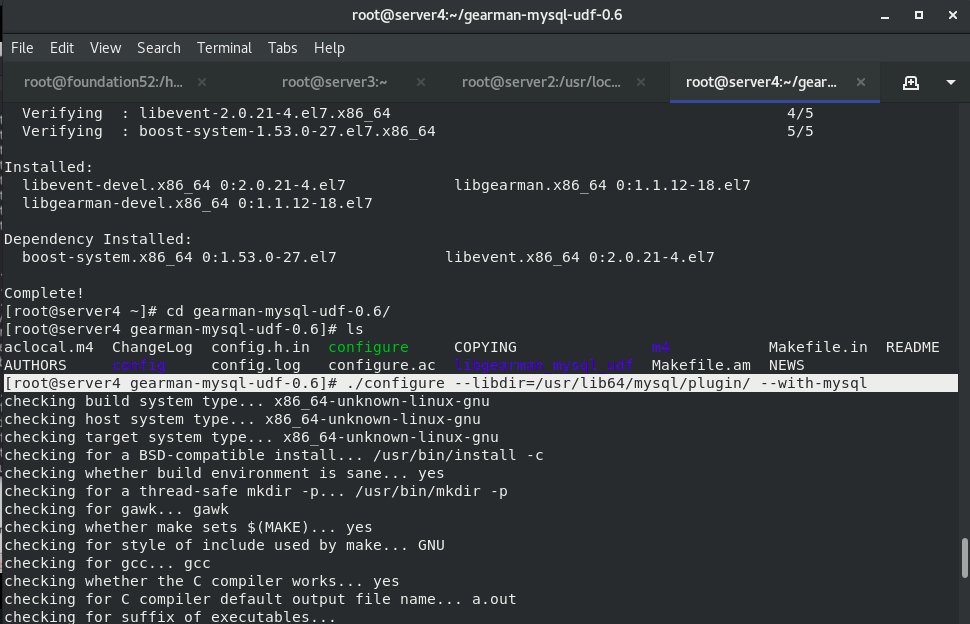The width and height of the screenshot is (970, 624).
Task: Click the Makefile.in file name
Action: tap(818, 348)
